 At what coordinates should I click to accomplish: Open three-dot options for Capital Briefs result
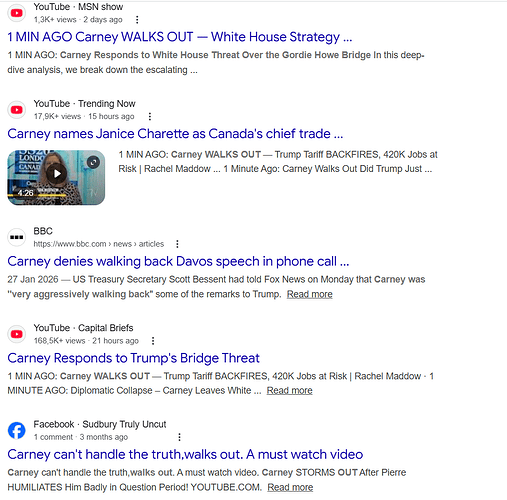pos(153,341)
